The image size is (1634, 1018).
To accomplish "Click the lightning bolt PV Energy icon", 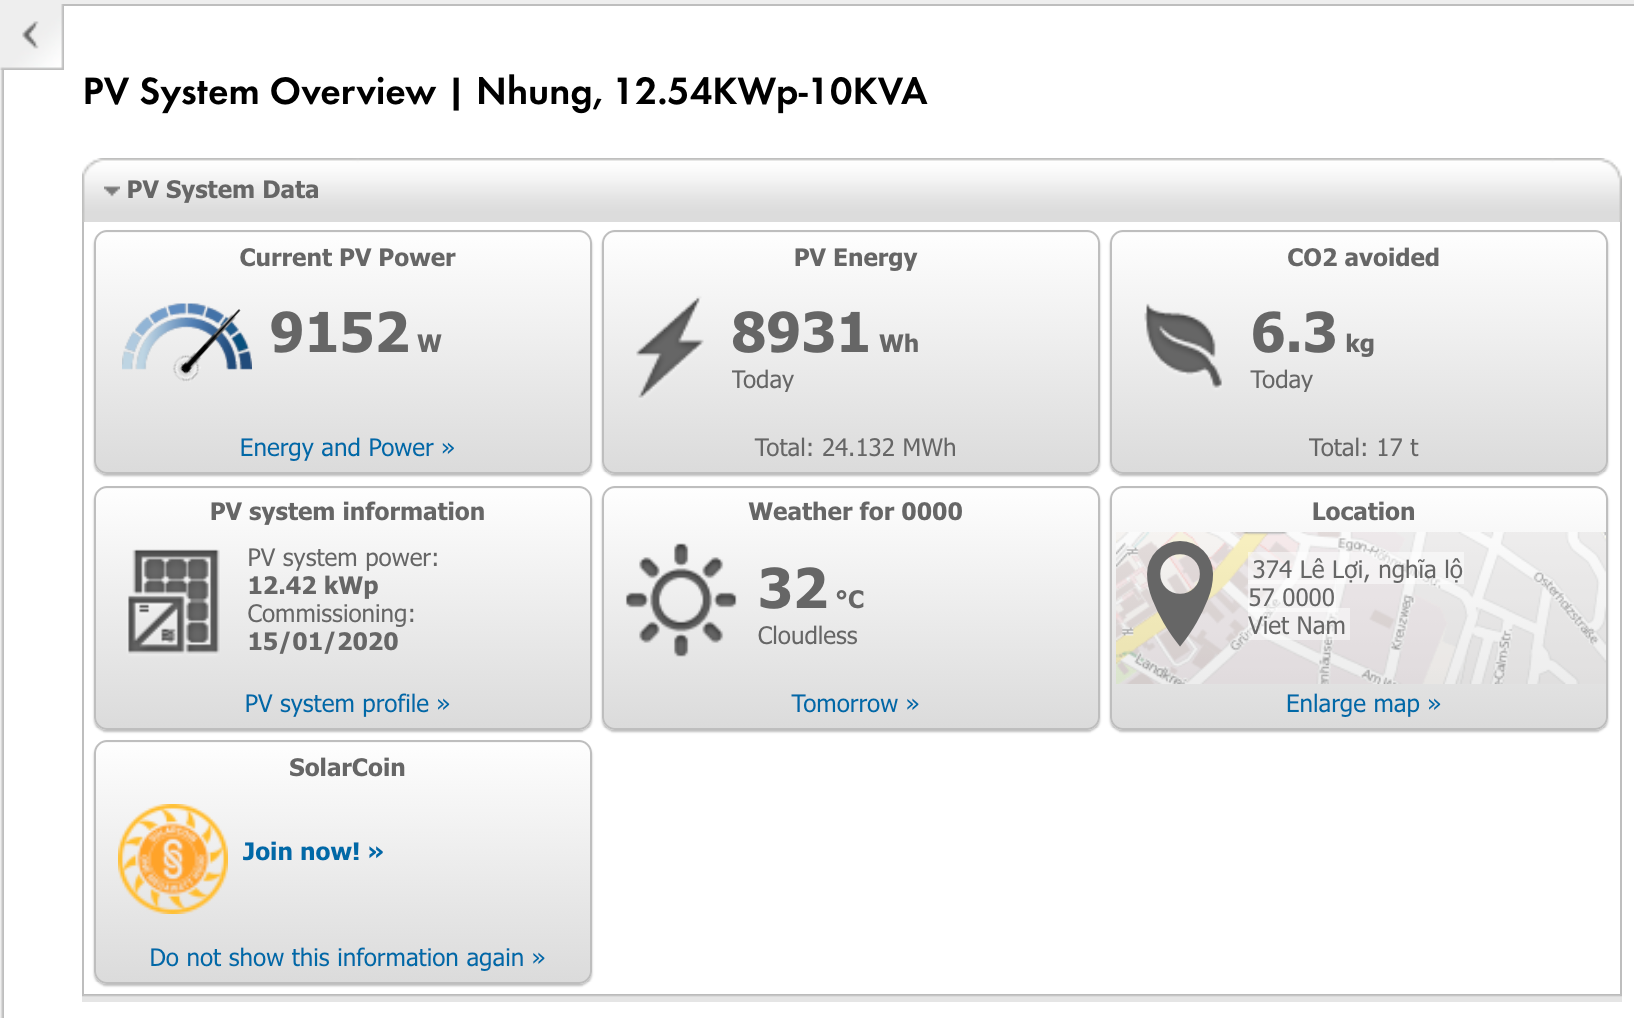I will [x=669, y=347].
